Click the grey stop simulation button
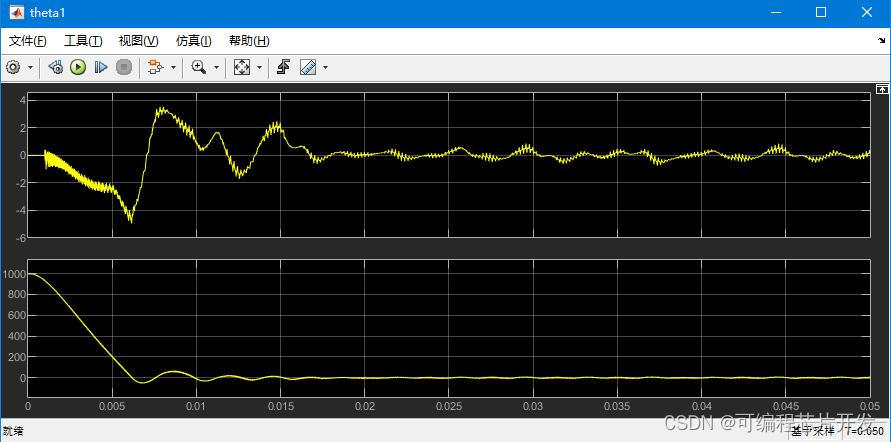 123,67
